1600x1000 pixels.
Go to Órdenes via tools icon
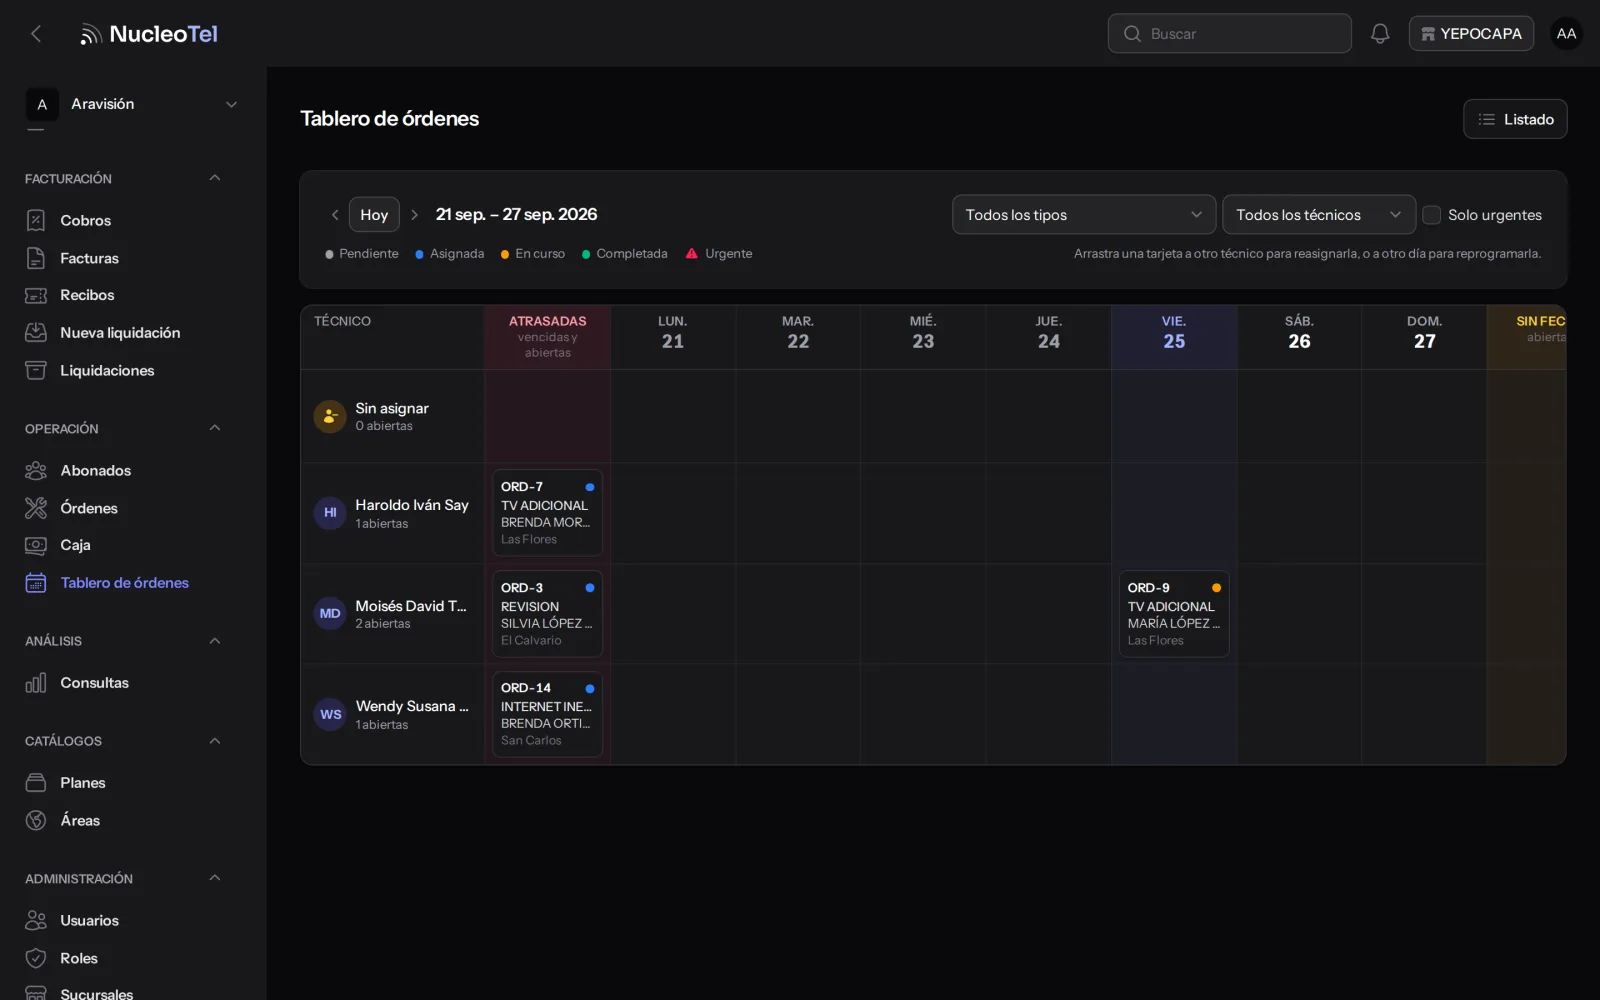[x=36, y=508]
